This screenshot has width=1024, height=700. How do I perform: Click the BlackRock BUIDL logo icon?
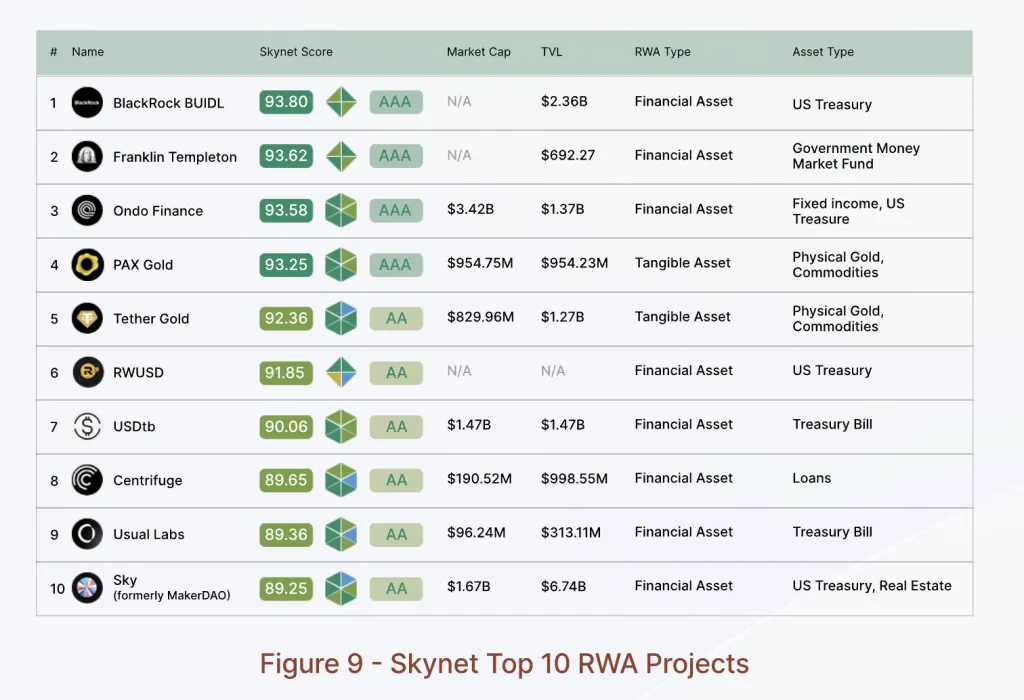(88, 103)
